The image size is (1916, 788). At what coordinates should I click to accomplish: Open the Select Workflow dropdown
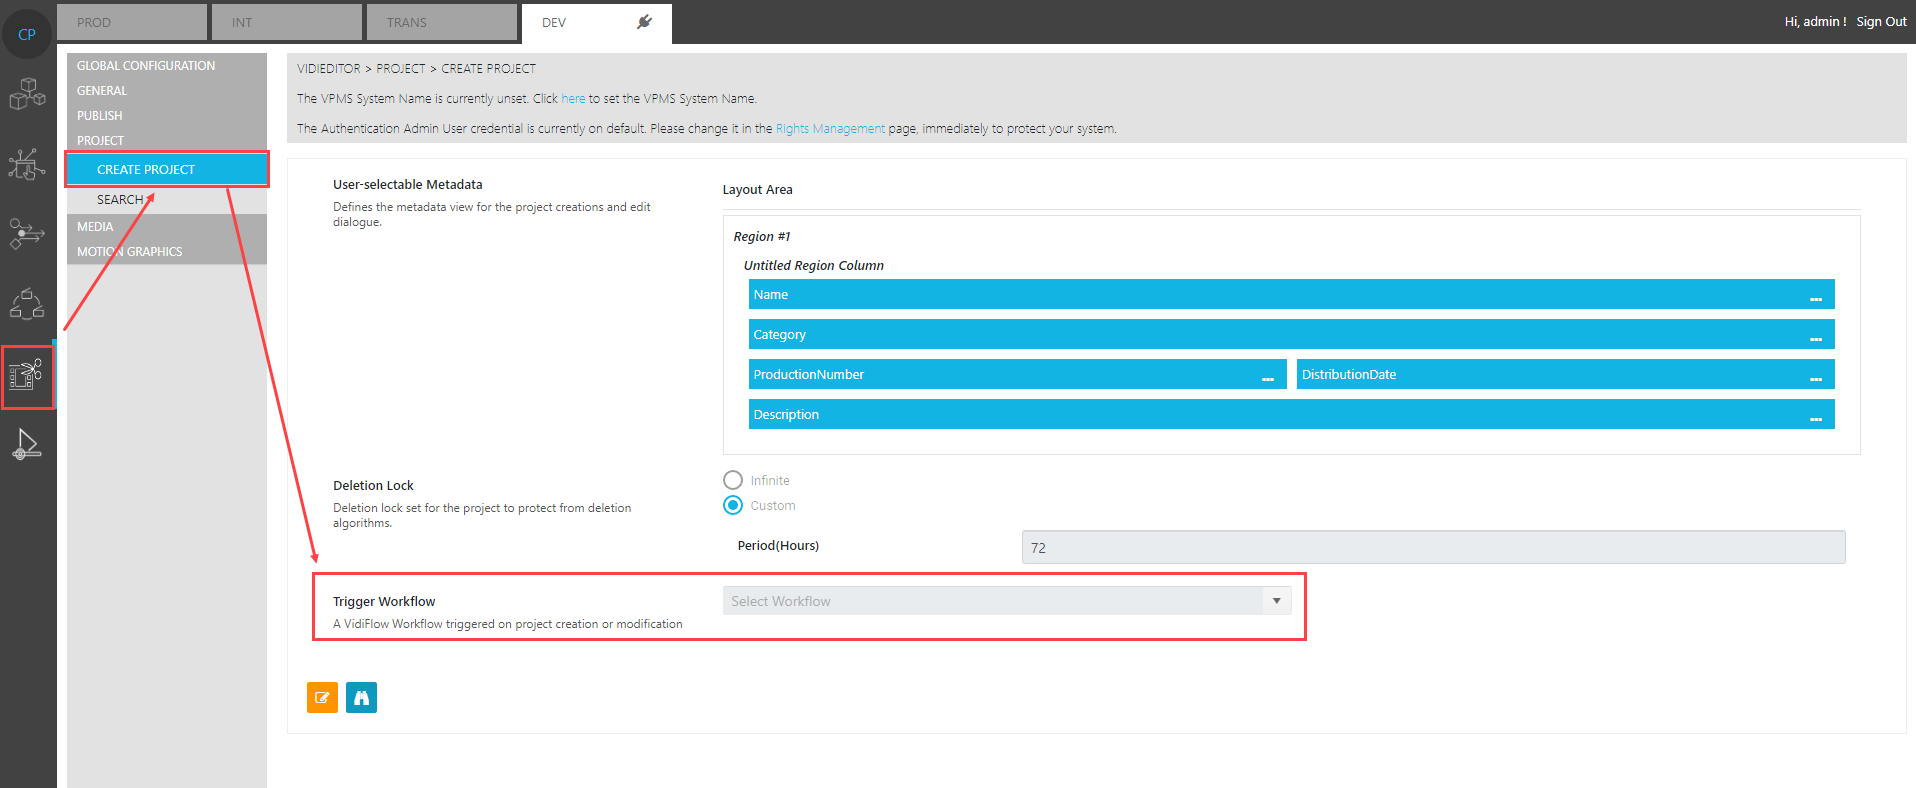1006,601
